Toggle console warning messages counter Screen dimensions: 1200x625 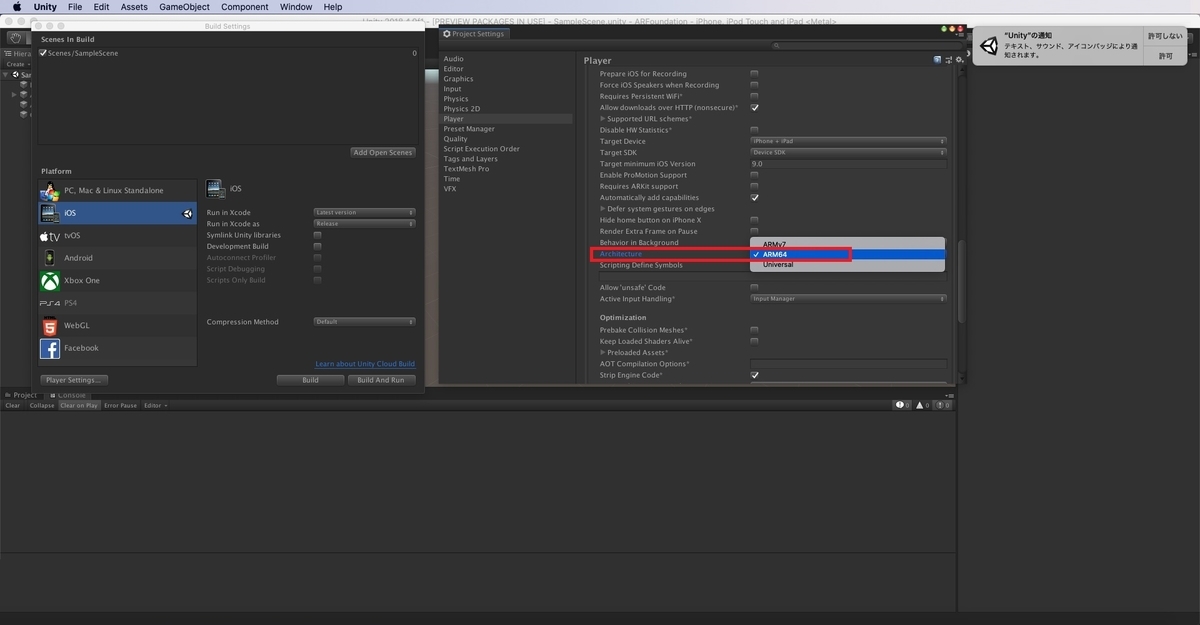pyautogui.click(x=924, y=405)
